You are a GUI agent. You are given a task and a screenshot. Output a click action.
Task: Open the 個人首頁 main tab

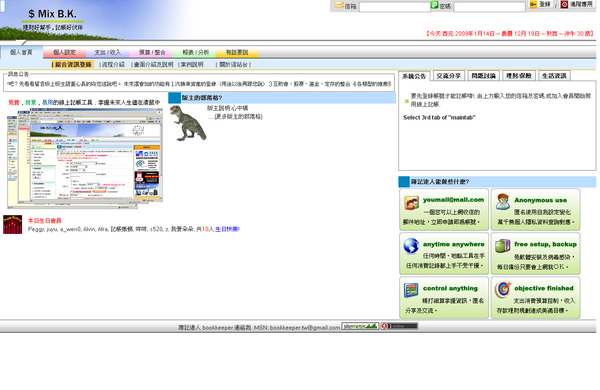point(21,52)
